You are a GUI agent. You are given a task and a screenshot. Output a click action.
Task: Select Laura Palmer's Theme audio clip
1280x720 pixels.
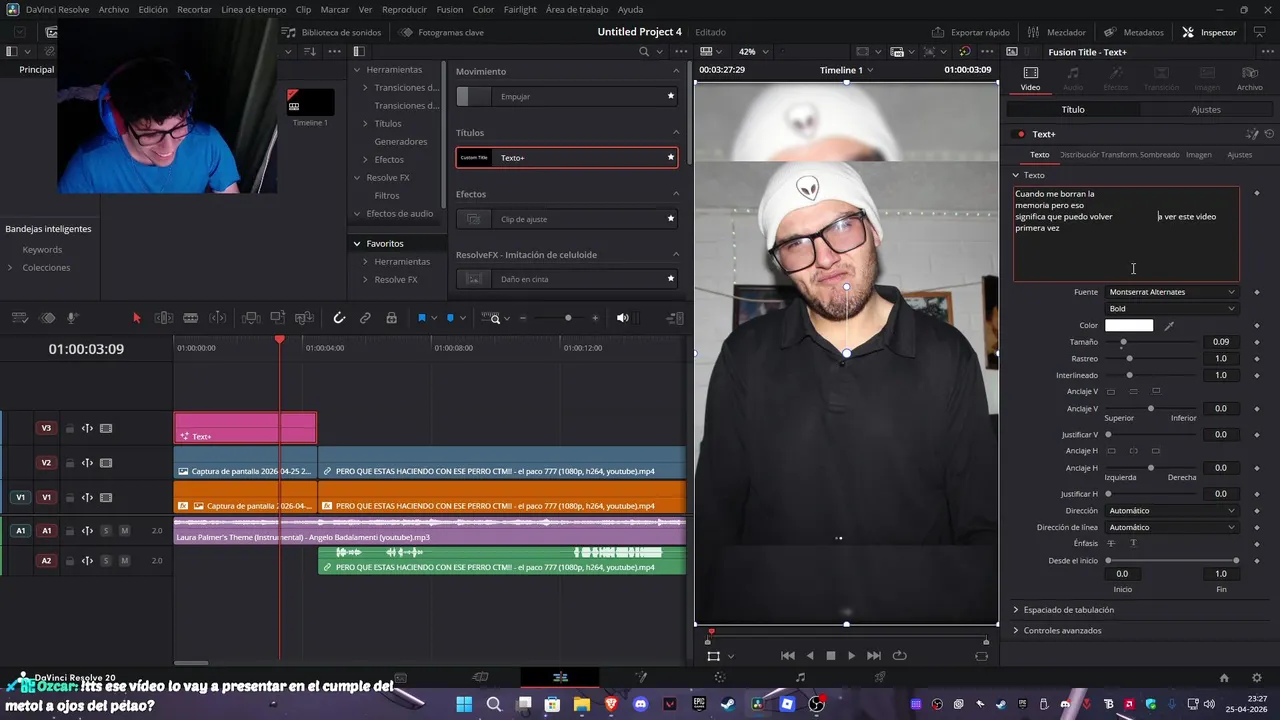[x=429, y=531]
